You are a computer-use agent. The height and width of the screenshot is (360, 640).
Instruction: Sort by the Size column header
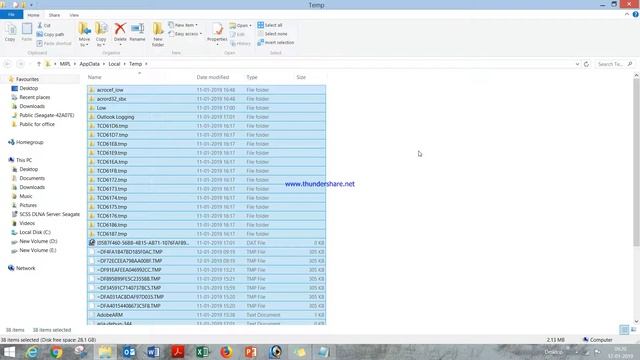click(301, 77)
